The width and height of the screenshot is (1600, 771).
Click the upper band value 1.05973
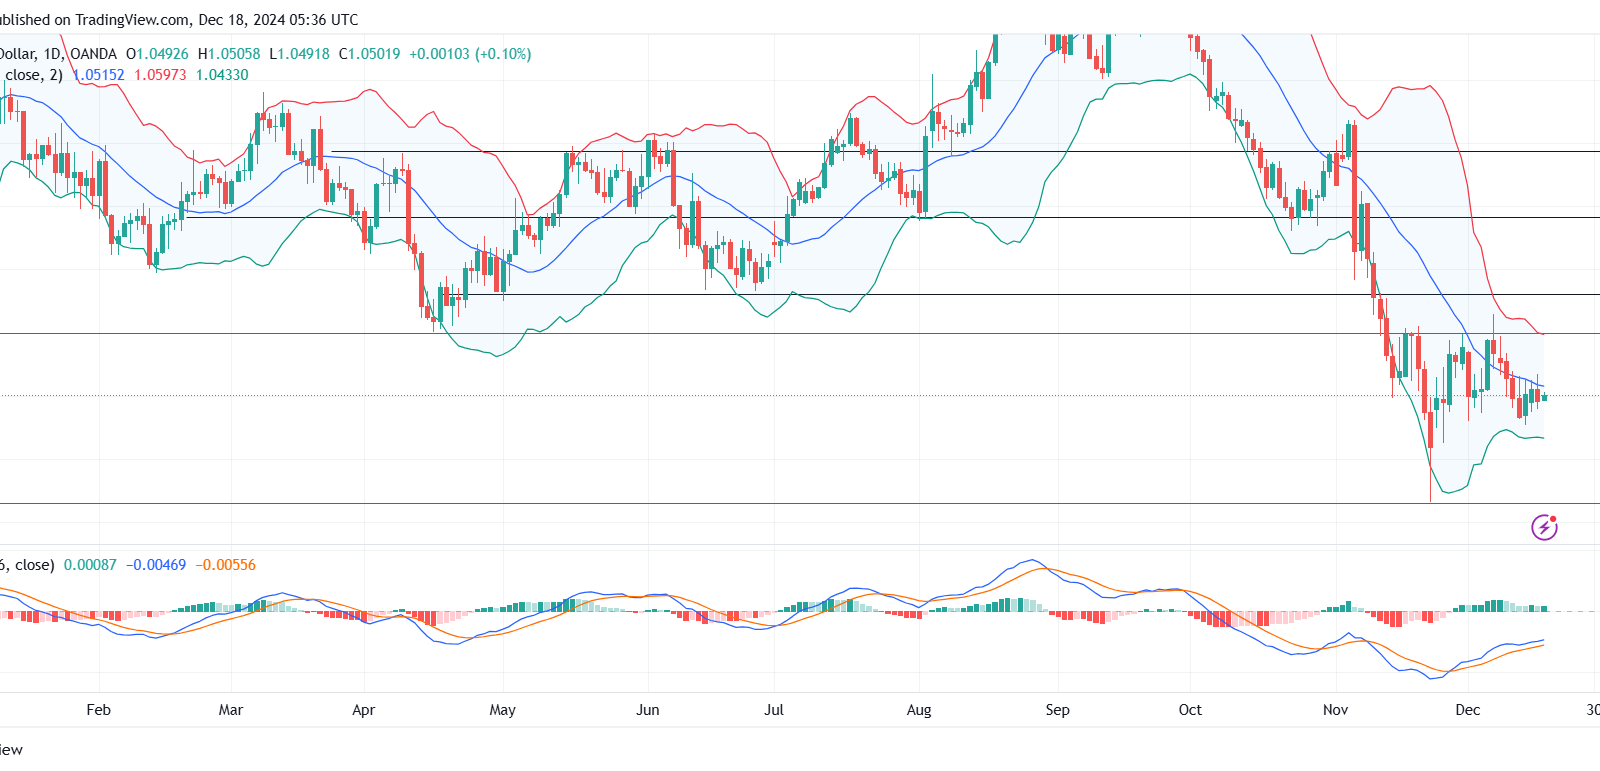click(160, 75)
